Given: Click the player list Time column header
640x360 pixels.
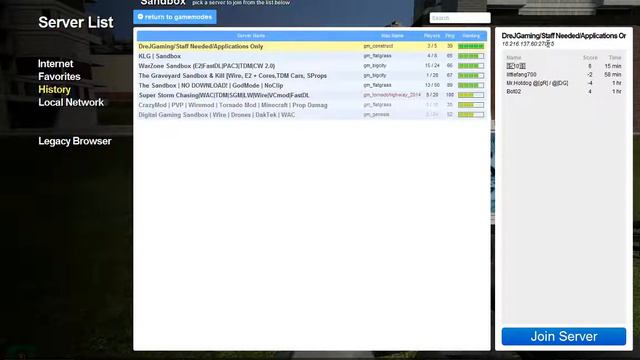Looking at the screenshot, I should [615, 58].
